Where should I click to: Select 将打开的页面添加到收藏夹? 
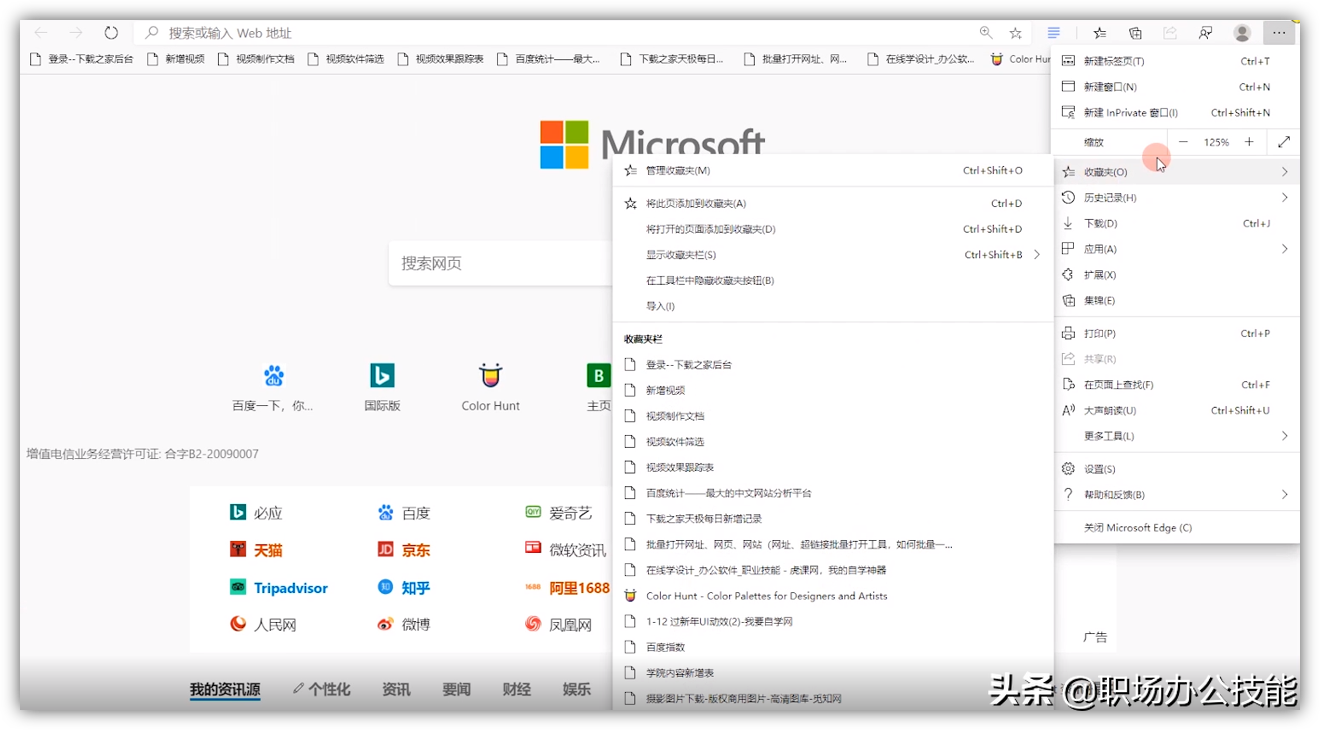[x=833, y=230]
